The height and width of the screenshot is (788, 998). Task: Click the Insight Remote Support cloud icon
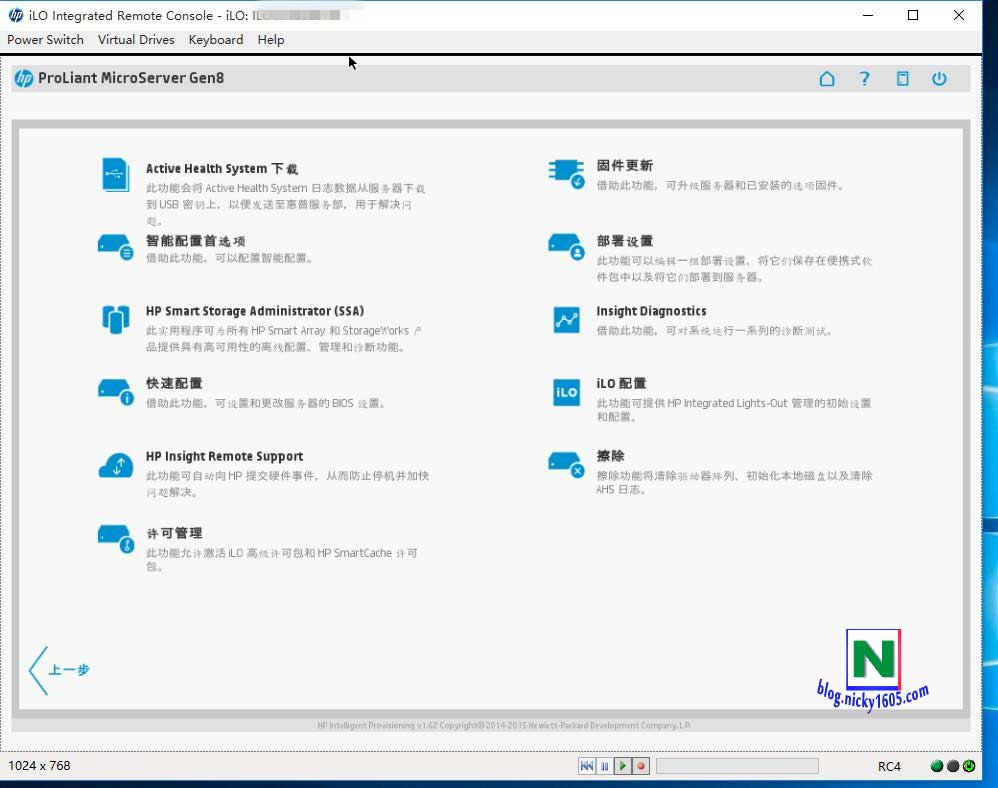coord(115,465)
